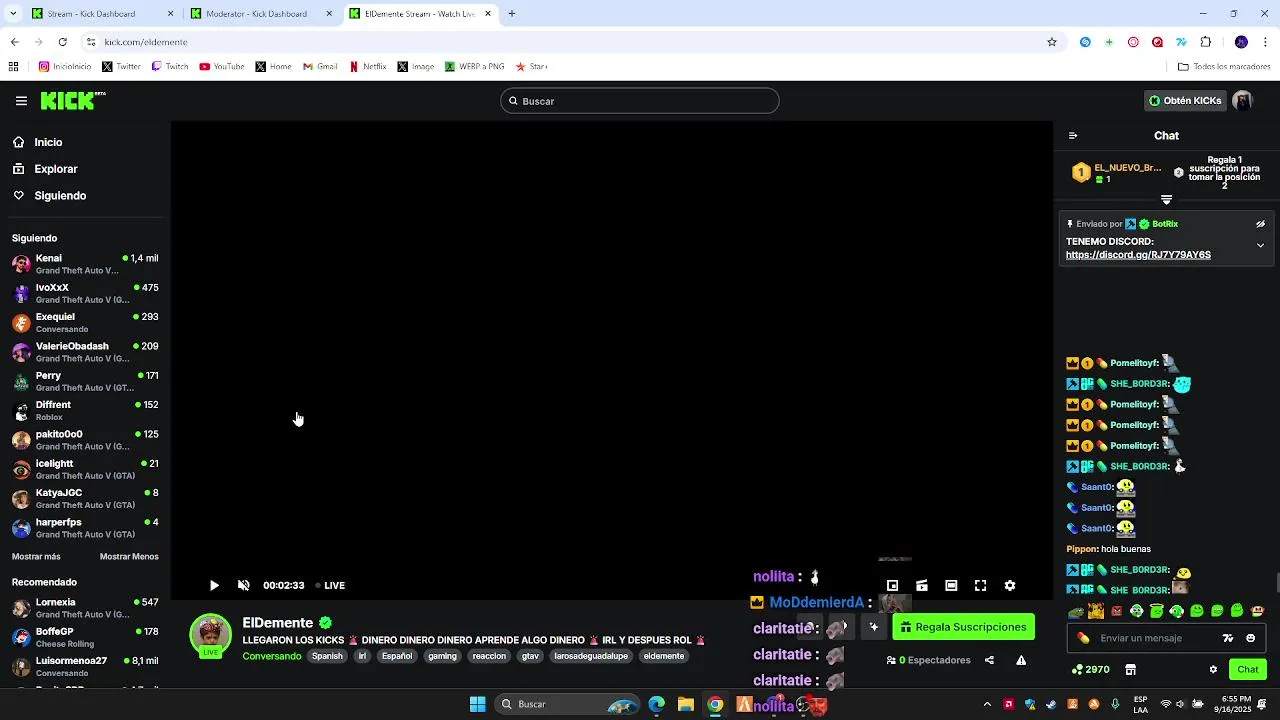1280x720 pixels.
Task: Open File Explorer from taskbar
Action: pyautogui.click(x=686, y=705)
